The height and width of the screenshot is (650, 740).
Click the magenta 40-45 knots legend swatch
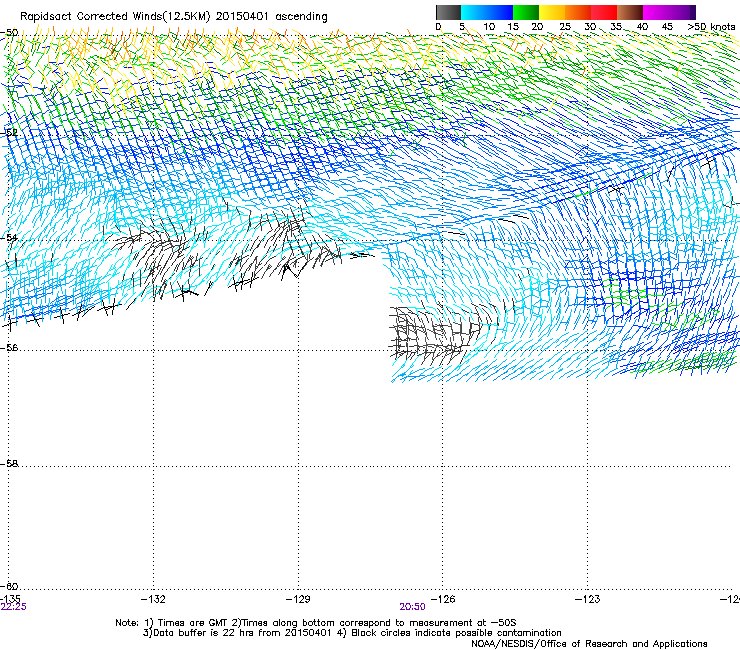pos(656,12)
